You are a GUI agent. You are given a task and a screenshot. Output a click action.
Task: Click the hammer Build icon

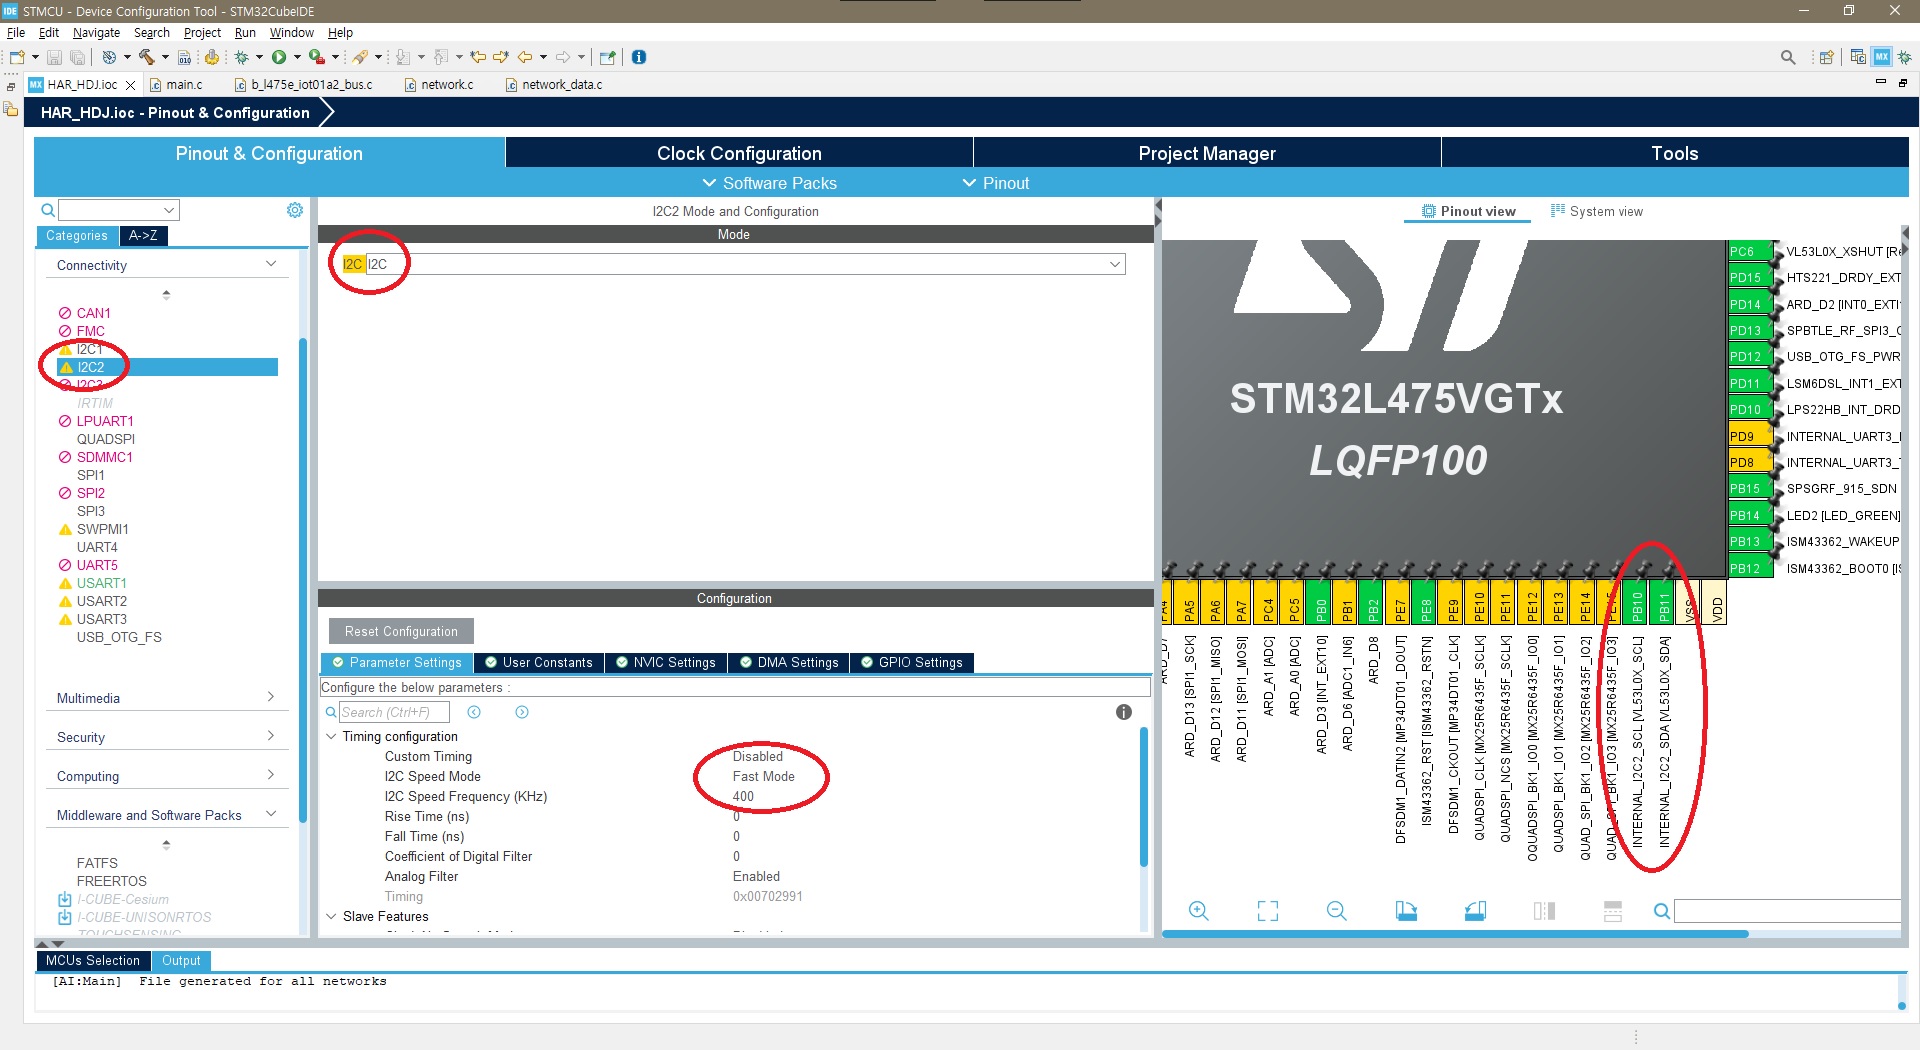(x=147, y=57)
